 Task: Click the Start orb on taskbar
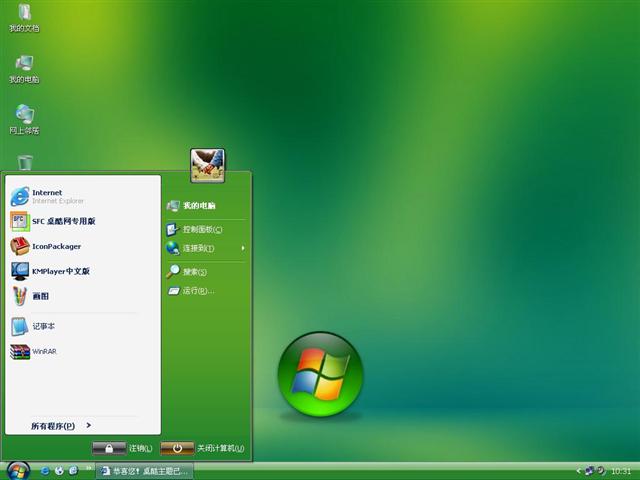point(18,471)
